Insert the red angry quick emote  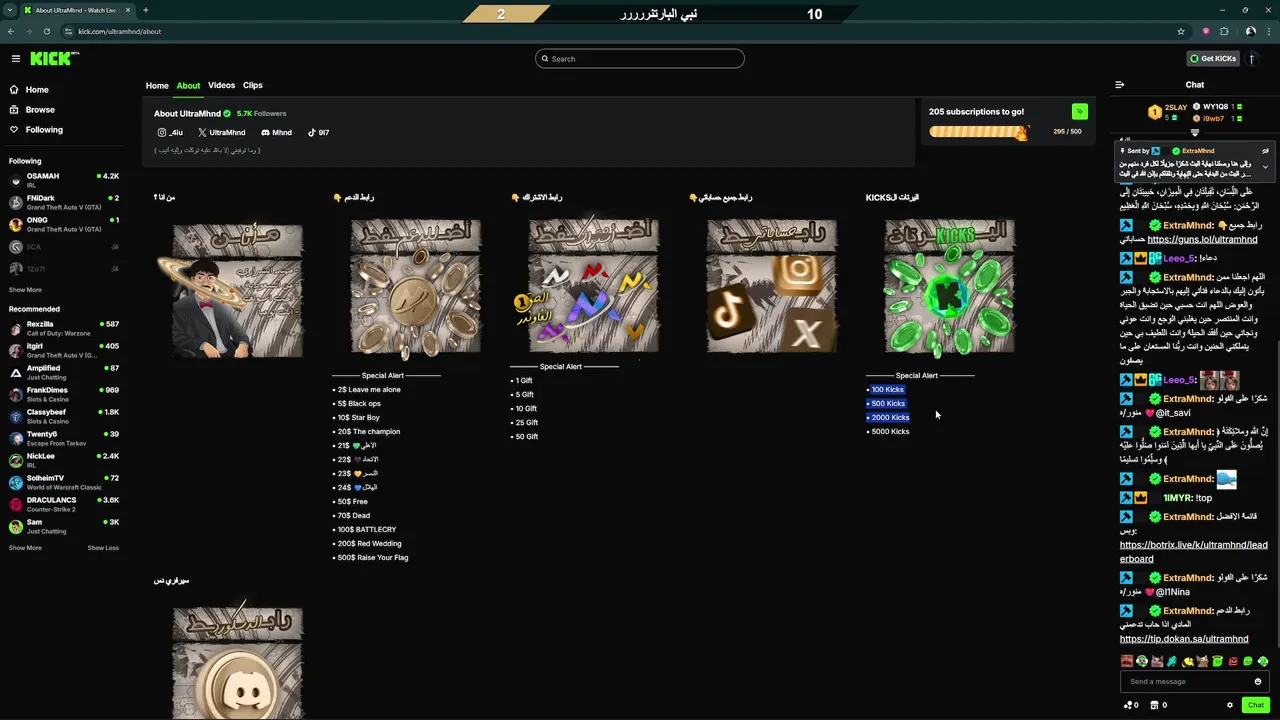[1233, 661]
